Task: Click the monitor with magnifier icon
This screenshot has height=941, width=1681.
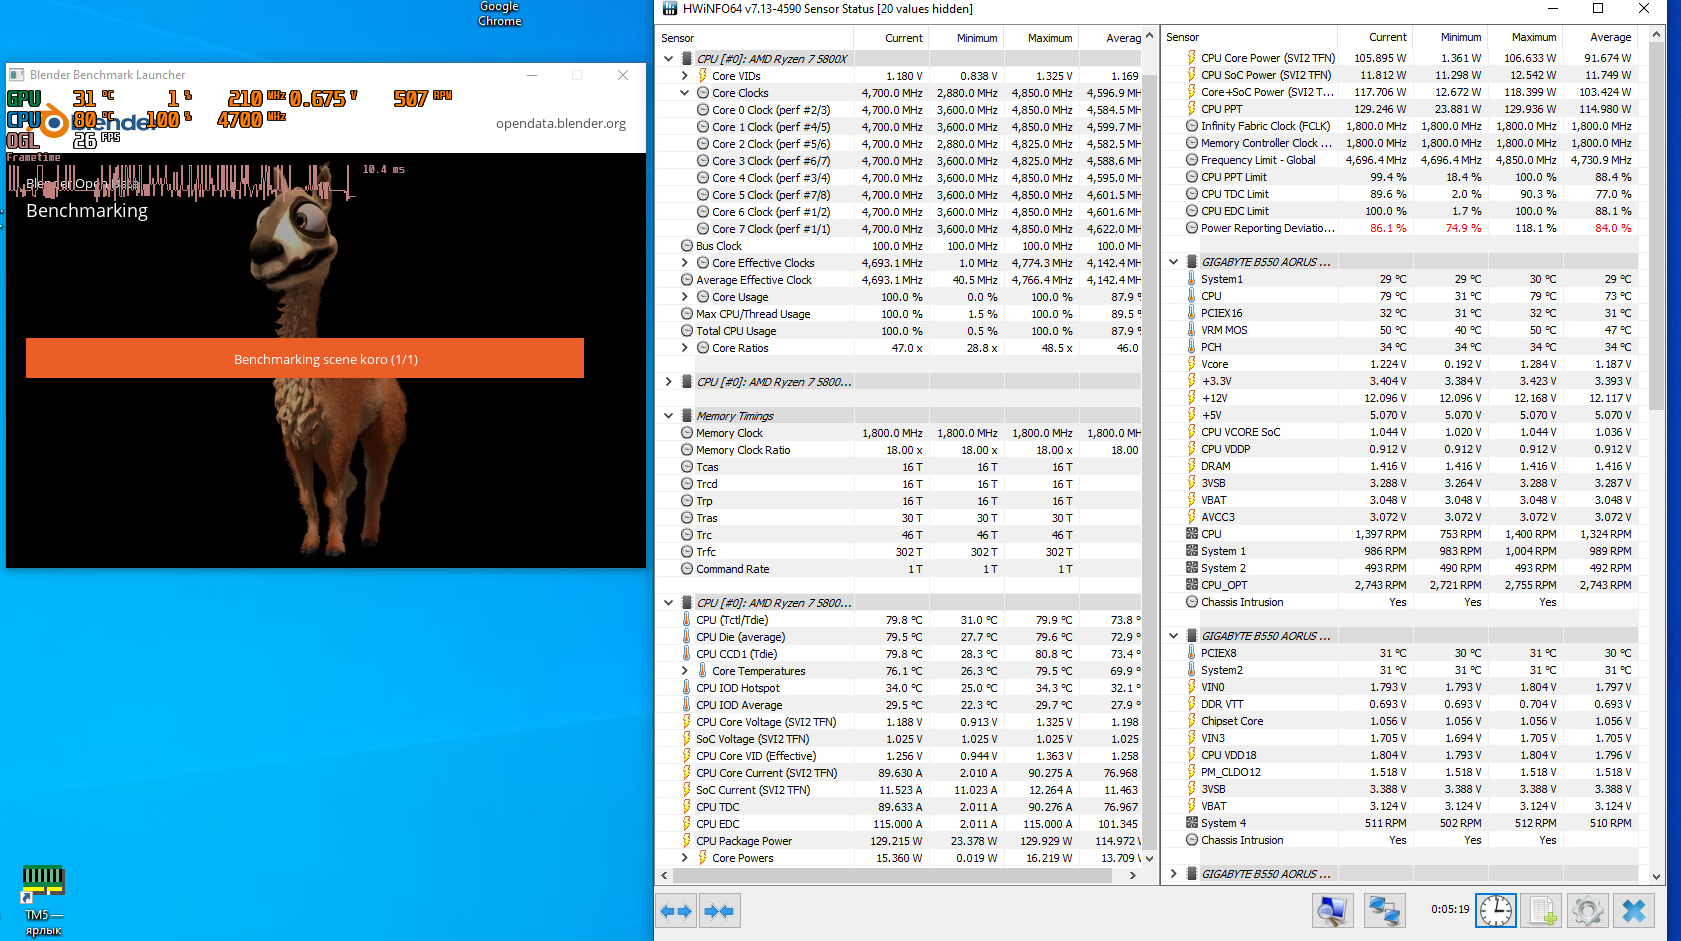Action: (1333, 911)
